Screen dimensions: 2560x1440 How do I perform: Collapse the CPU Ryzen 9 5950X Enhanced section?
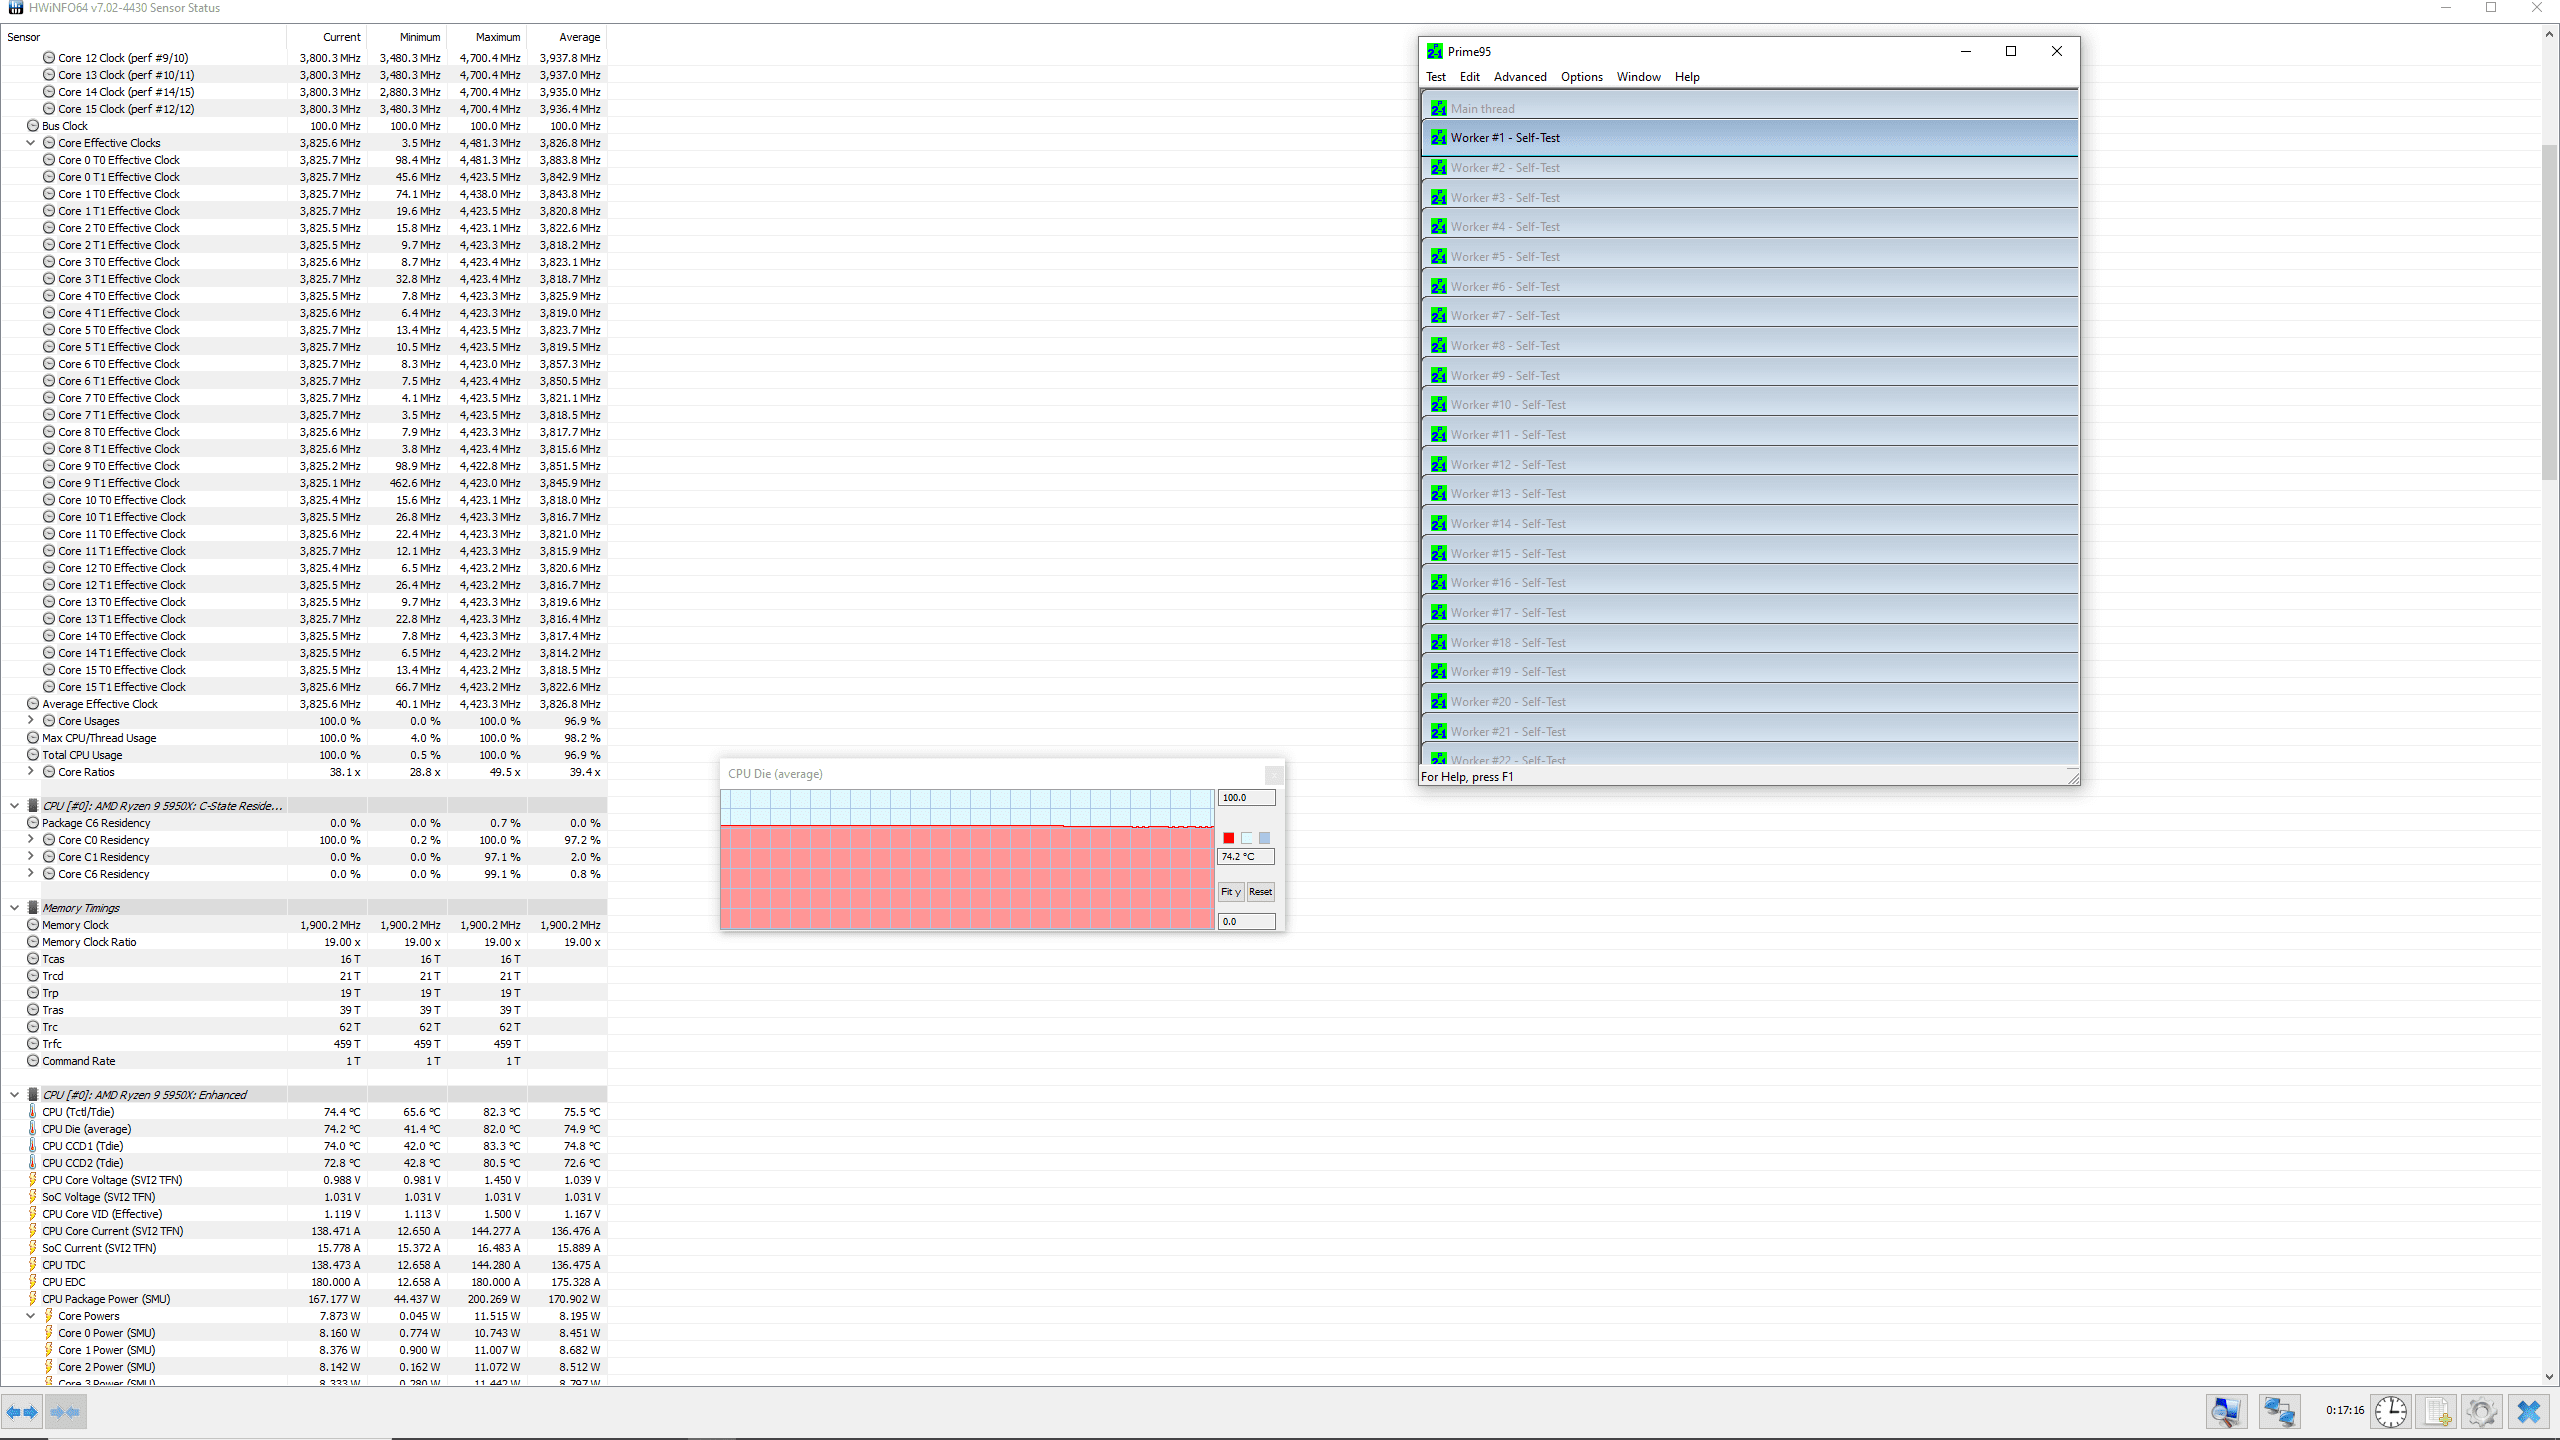point(15,1095)
